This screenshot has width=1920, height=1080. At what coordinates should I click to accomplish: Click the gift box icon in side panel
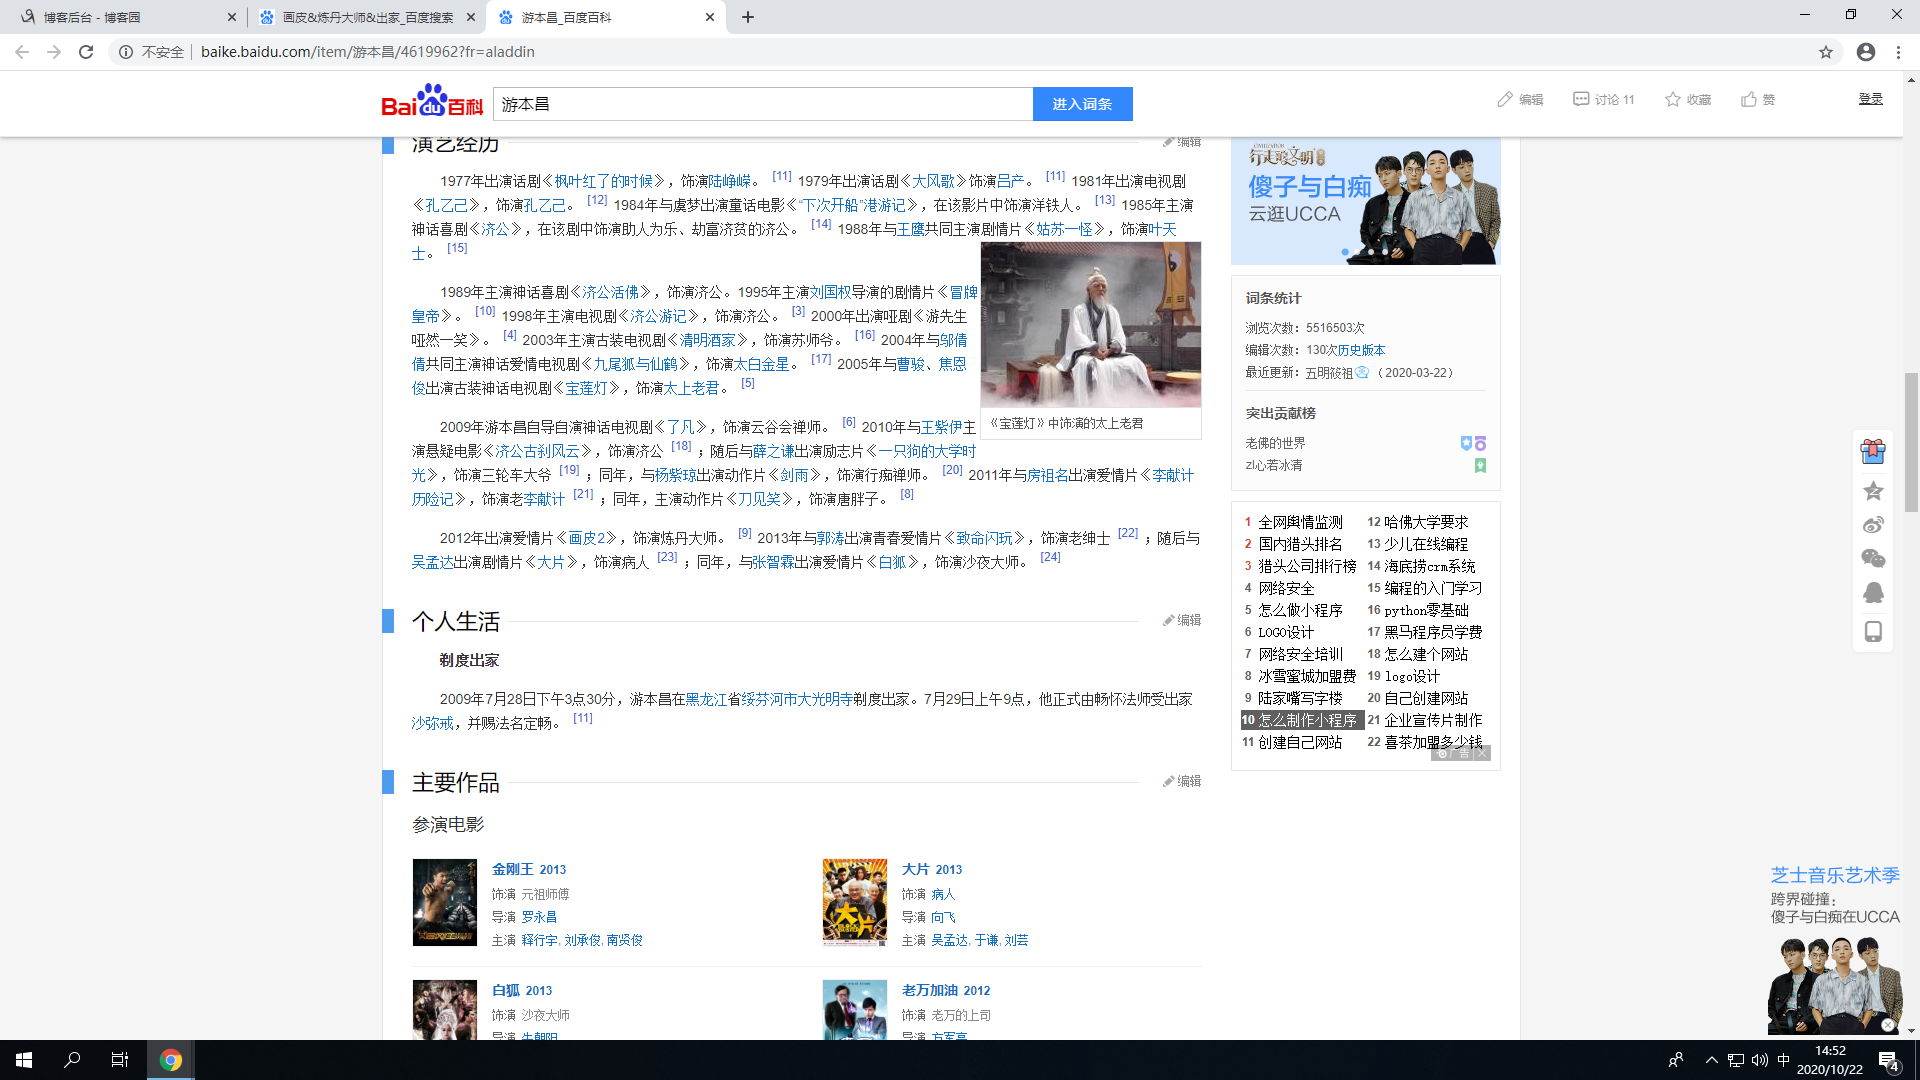coord(1873,452)
